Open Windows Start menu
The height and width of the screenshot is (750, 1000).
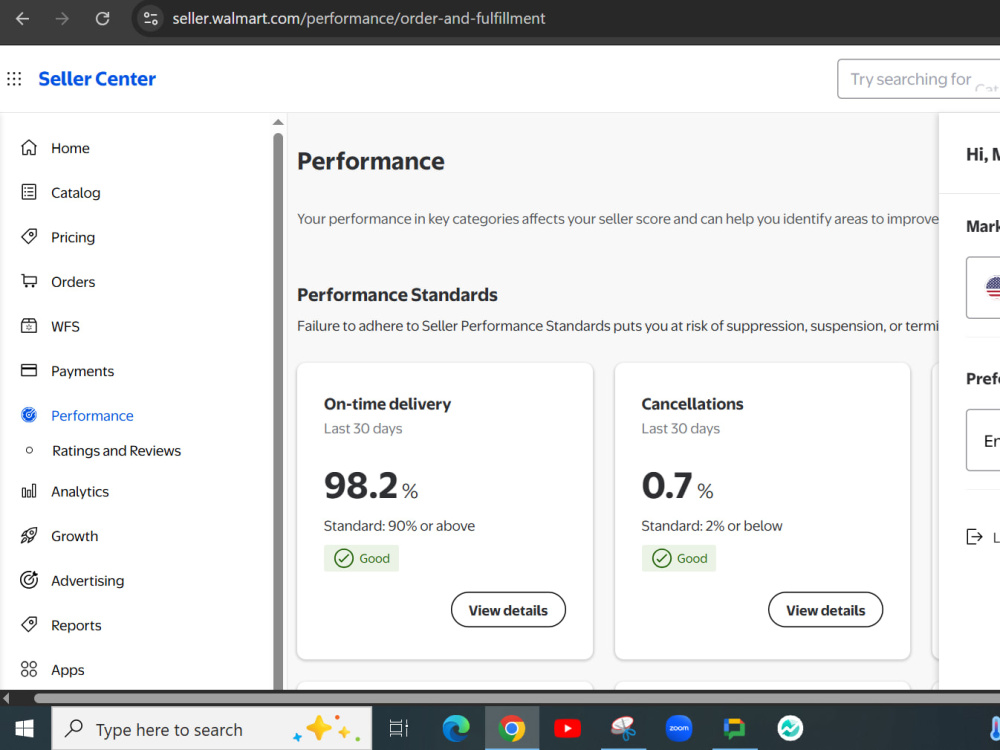24,728
